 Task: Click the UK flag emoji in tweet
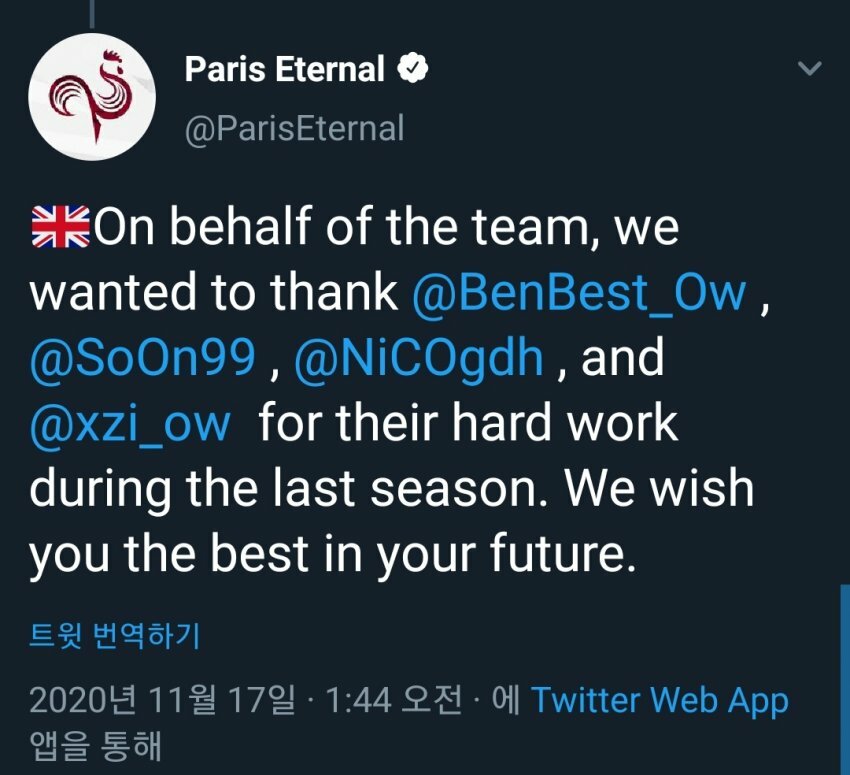(60, 227)
